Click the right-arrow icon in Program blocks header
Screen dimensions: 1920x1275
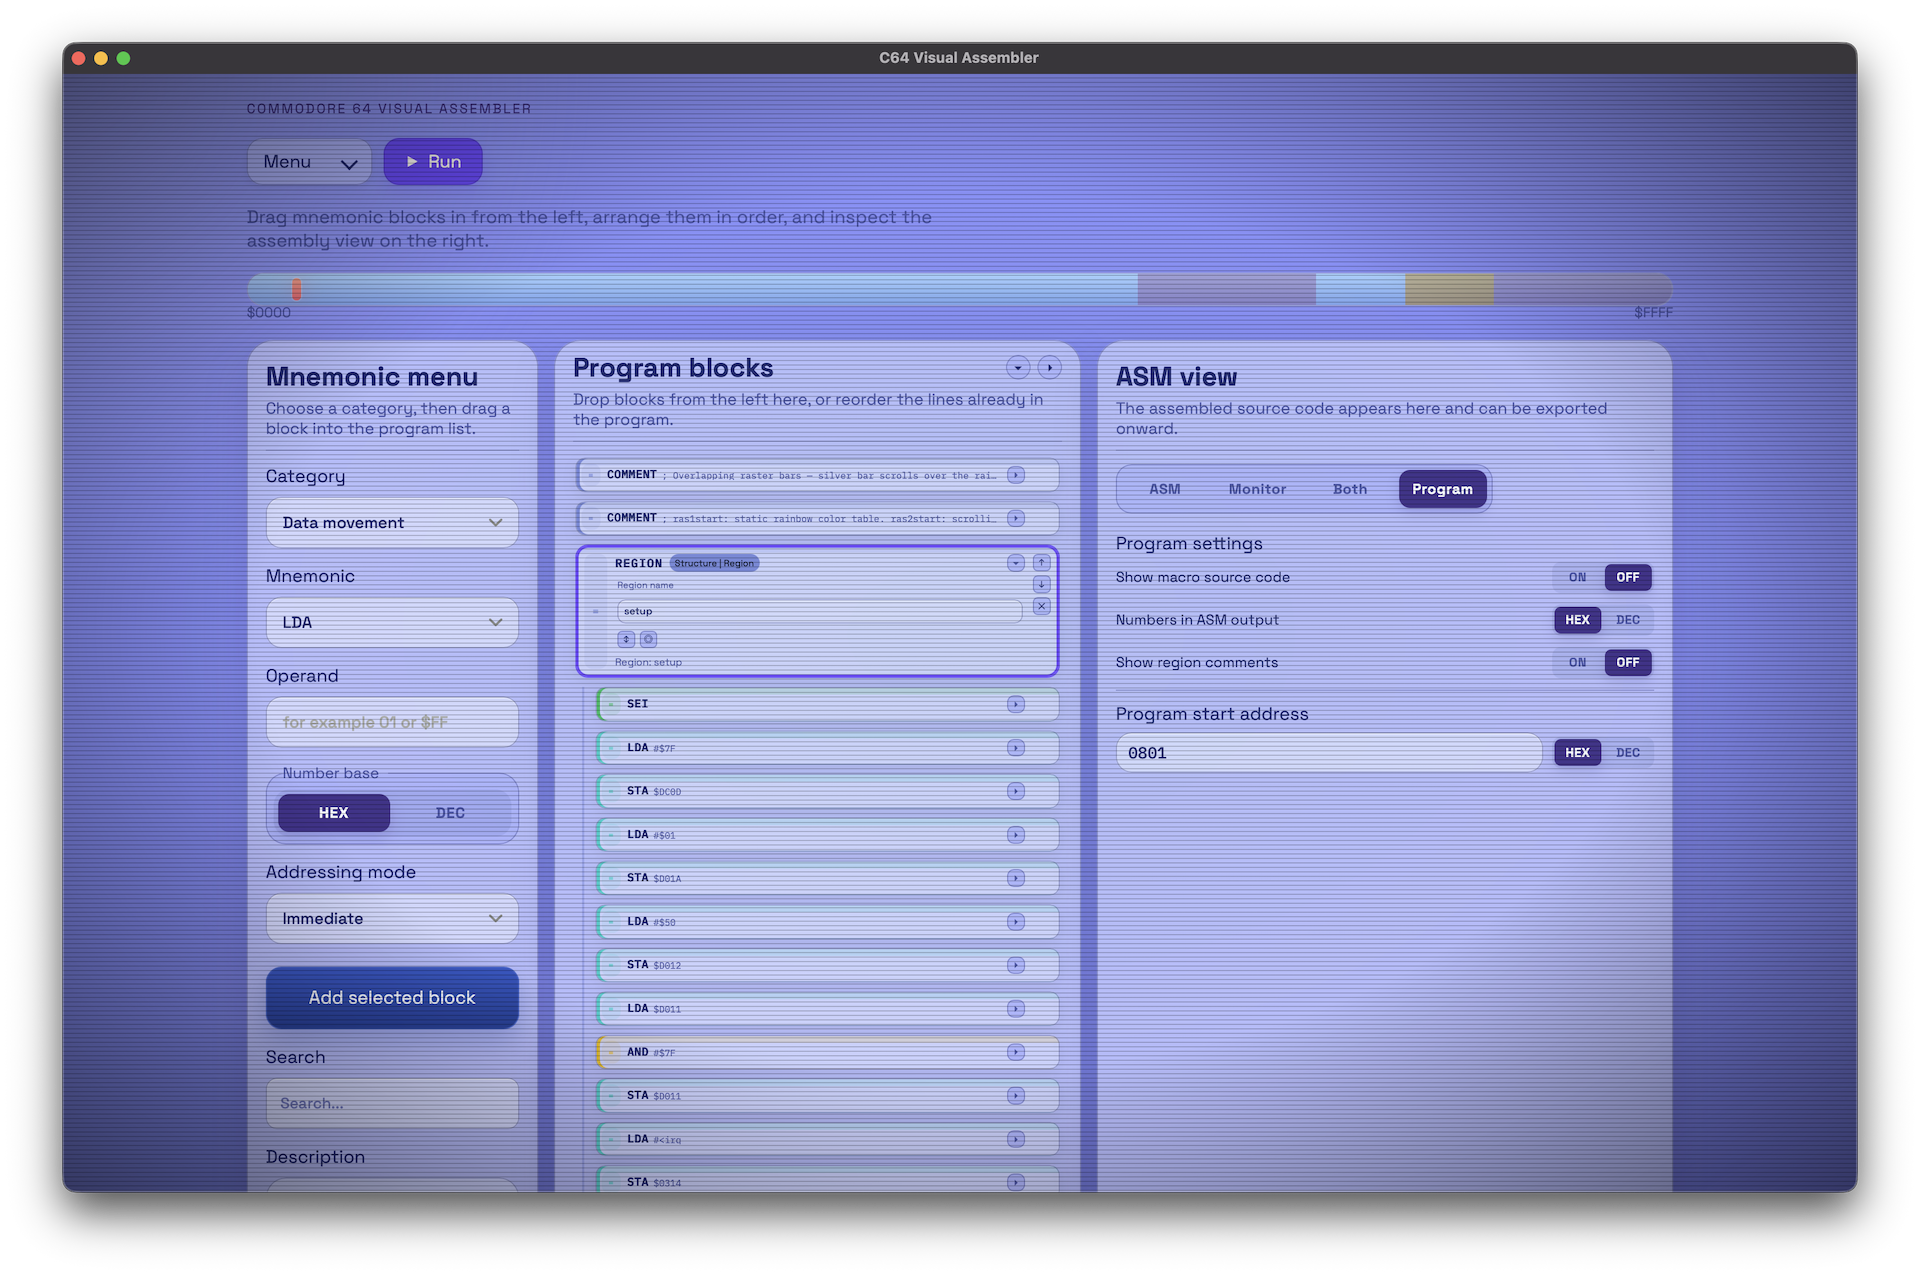pyautogui.click(x=1049, y=368)
